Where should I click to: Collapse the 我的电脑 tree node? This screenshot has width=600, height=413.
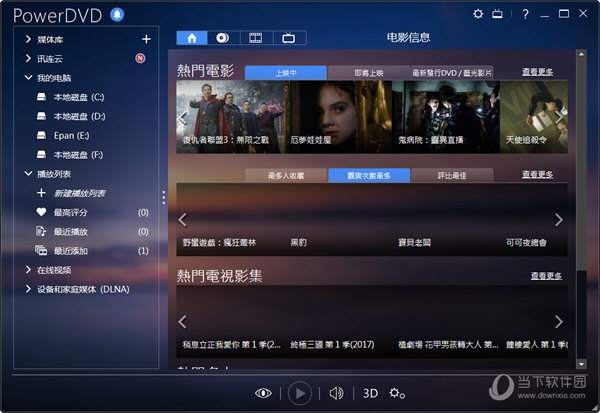tap(28, 78)
